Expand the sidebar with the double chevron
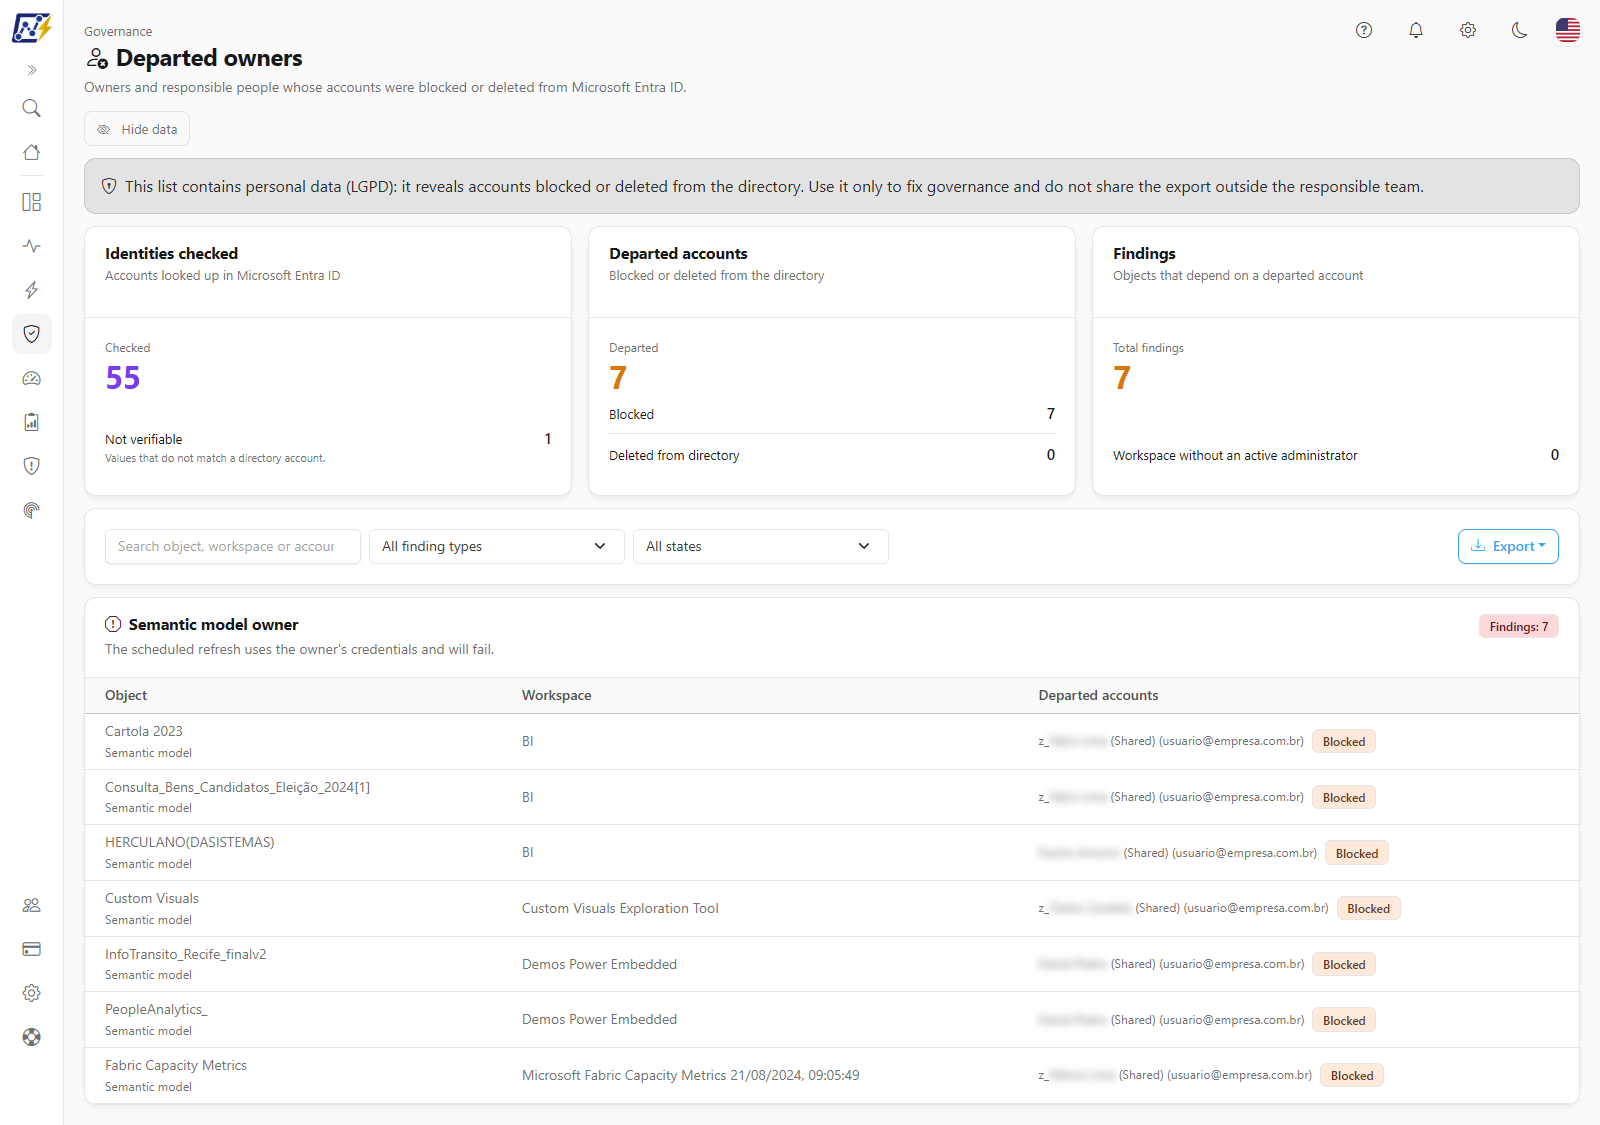The image size is (1600, 1125). [32, 70]
